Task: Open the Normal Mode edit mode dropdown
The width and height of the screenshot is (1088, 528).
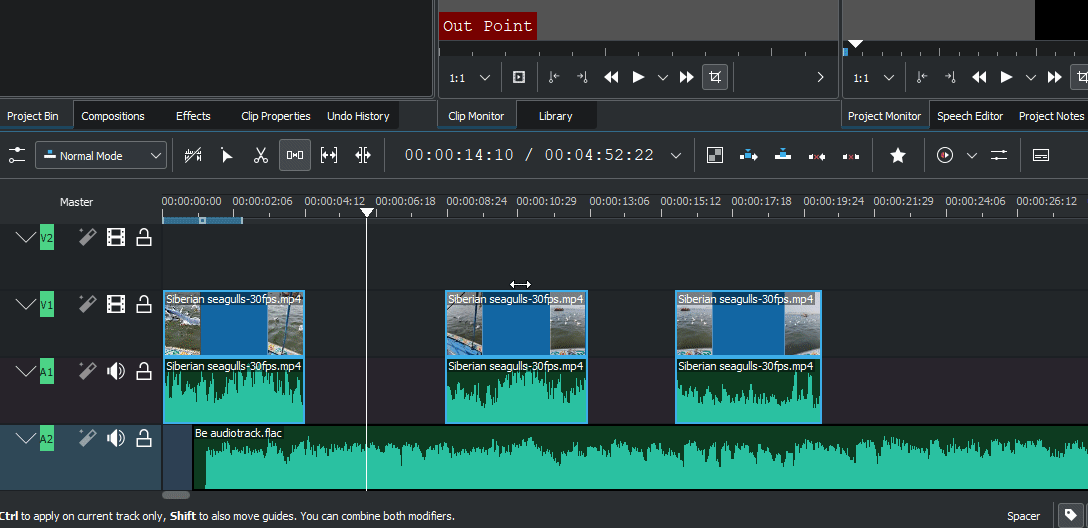Action: tap(101, 155)
